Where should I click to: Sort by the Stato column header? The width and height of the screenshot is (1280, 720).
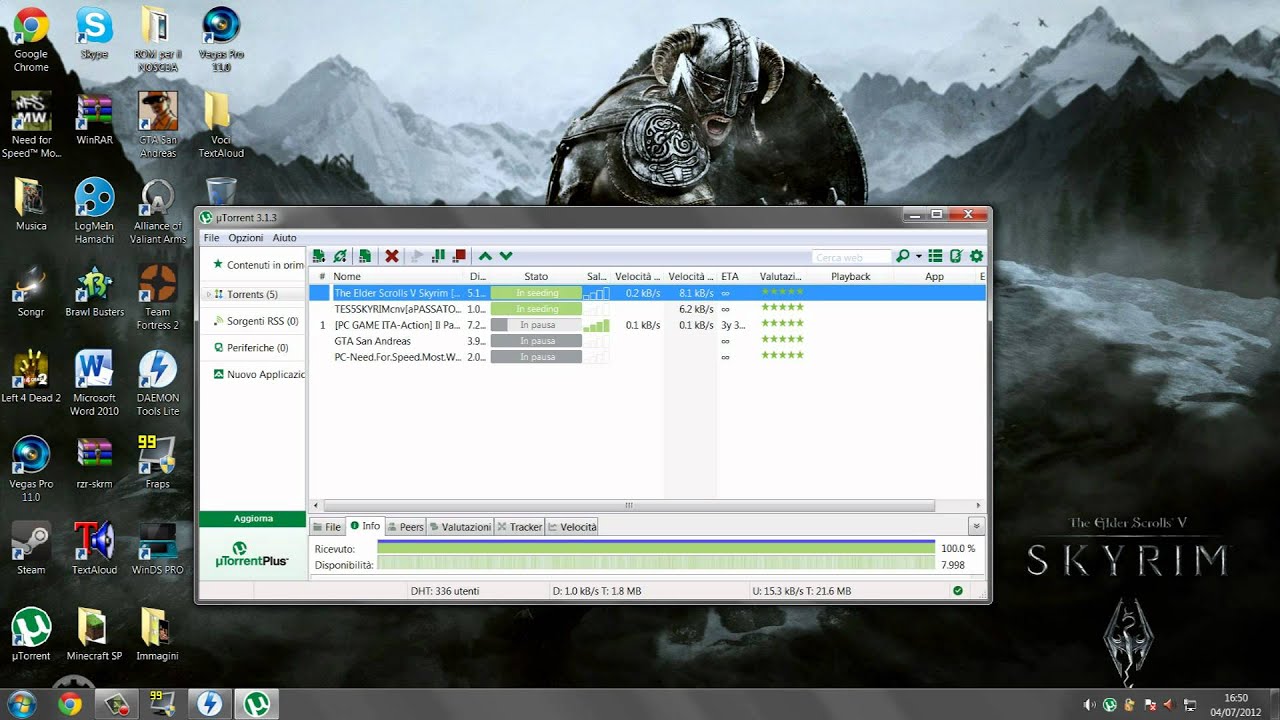pos(536,276)
